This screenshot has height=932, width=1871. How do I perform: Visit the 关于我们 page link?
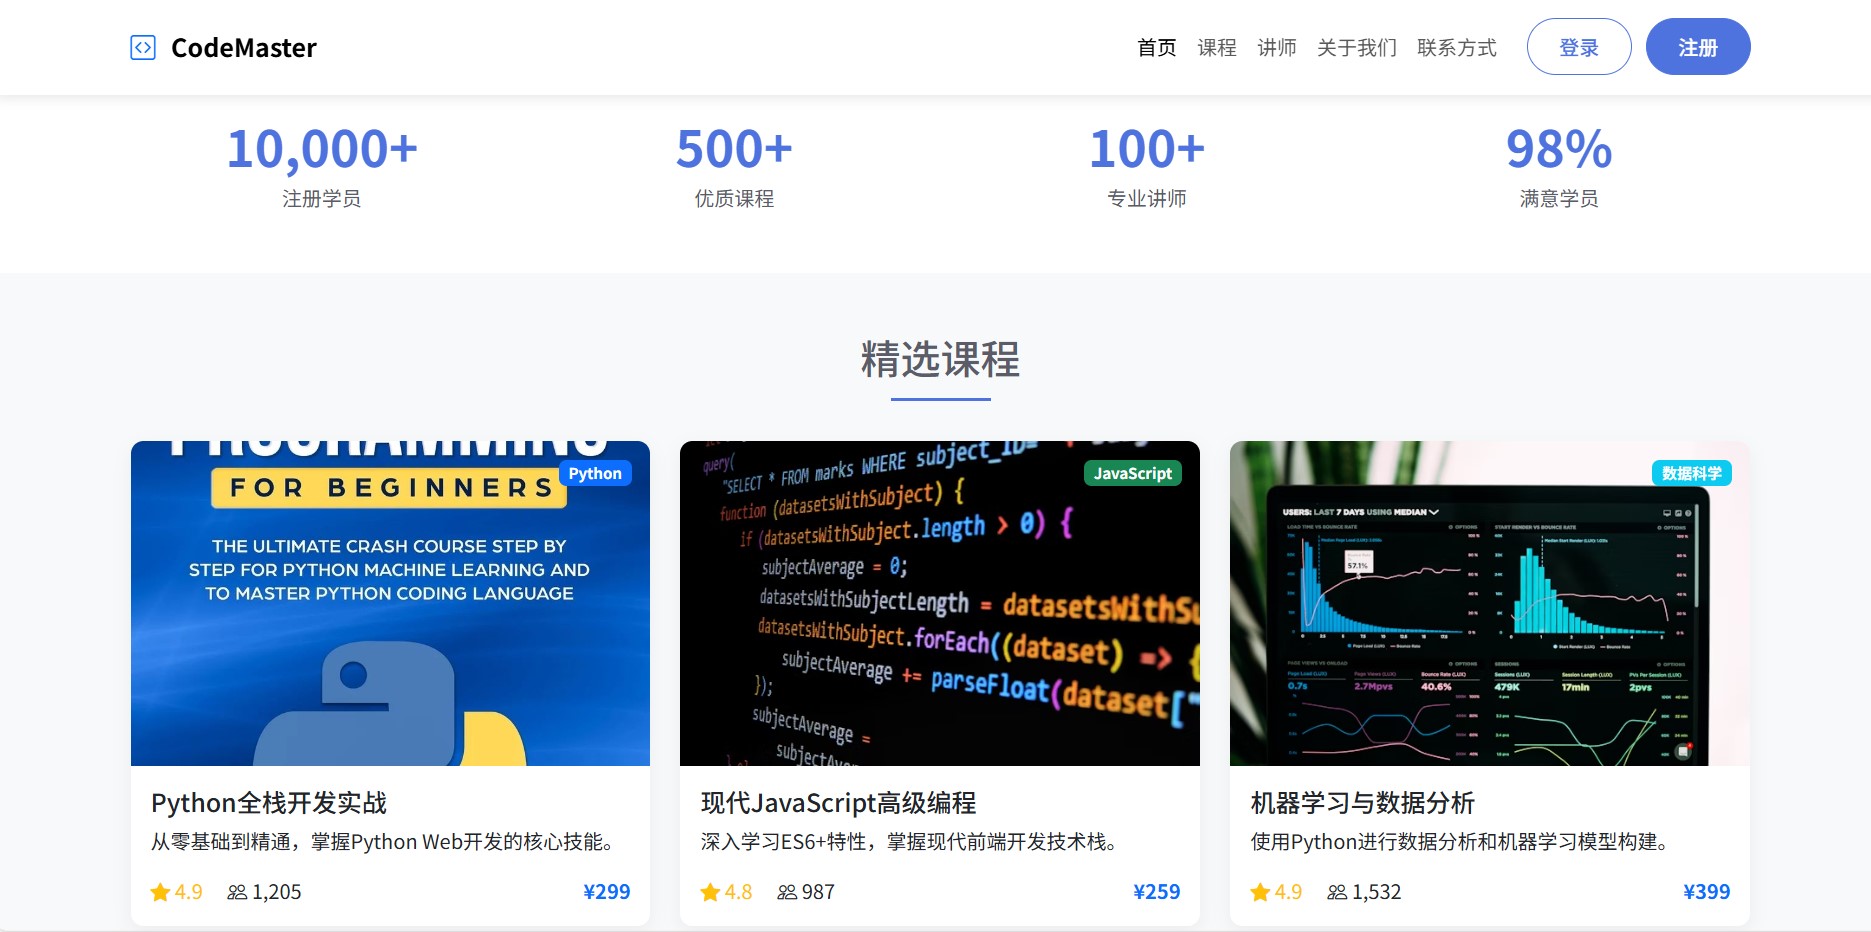(1357, 48)
